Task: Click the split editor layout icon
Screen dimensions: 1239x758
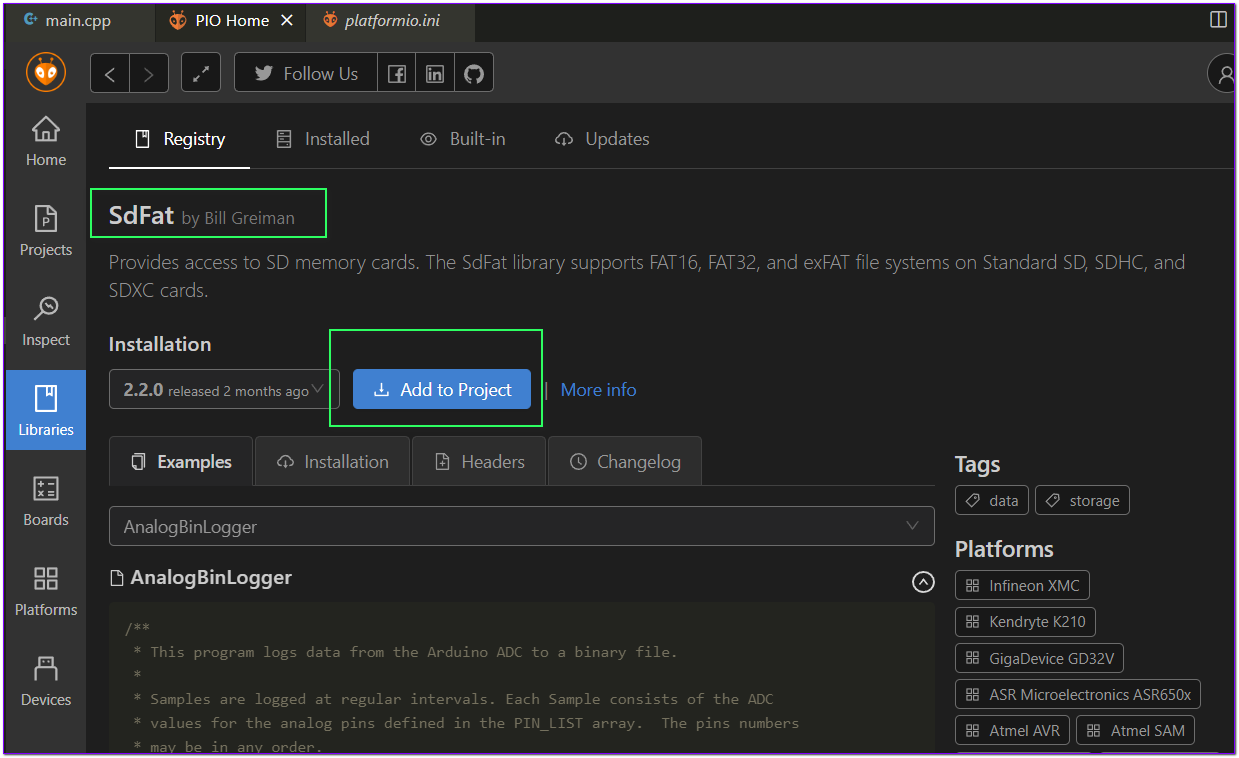Action: pyautogui.click(x=1218, y=20)
